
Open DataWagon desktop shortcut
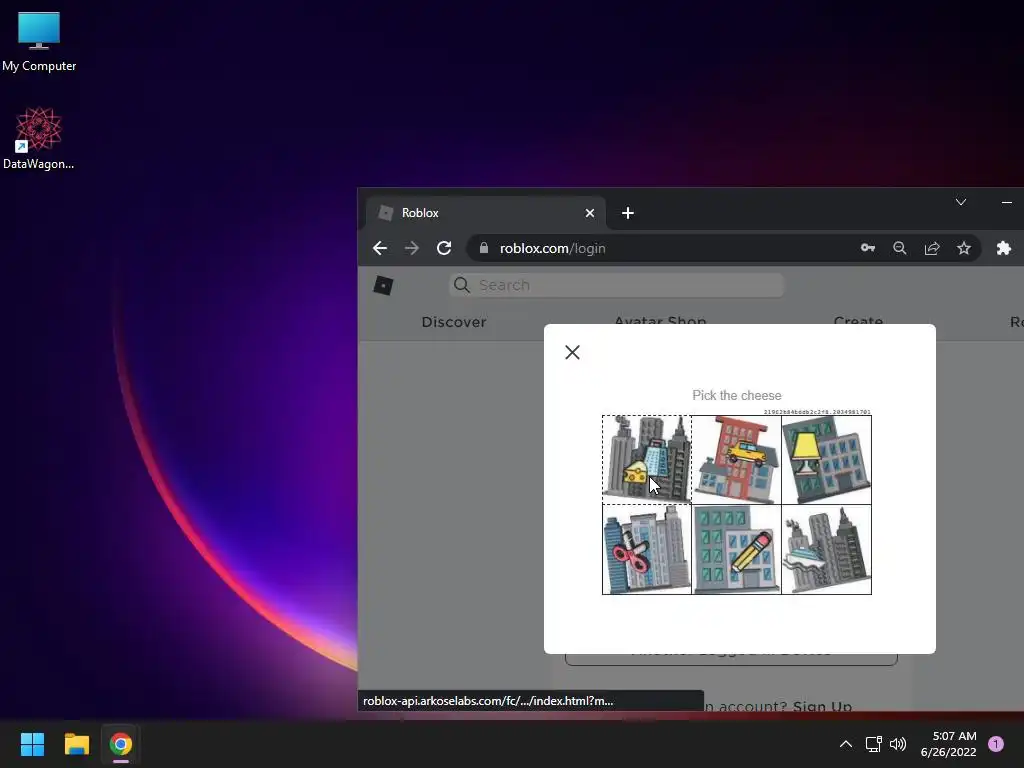(39, 138)
